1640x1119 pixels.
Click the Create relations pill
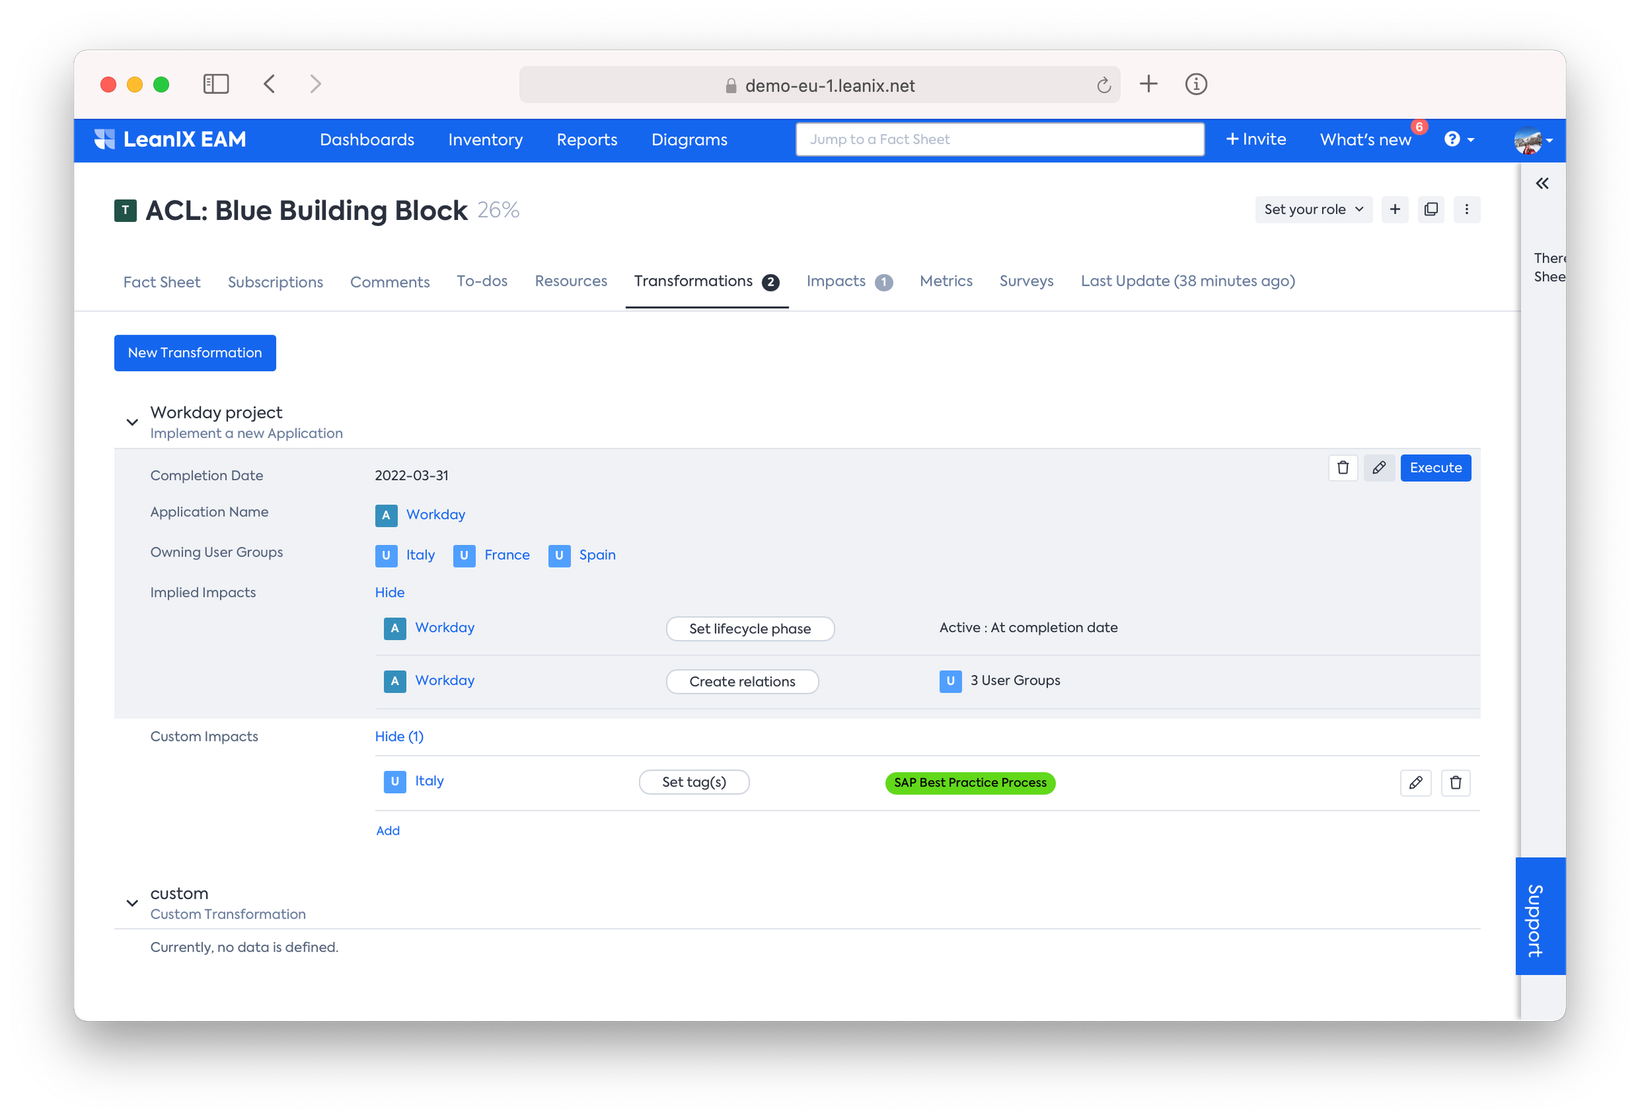point(742,682)
